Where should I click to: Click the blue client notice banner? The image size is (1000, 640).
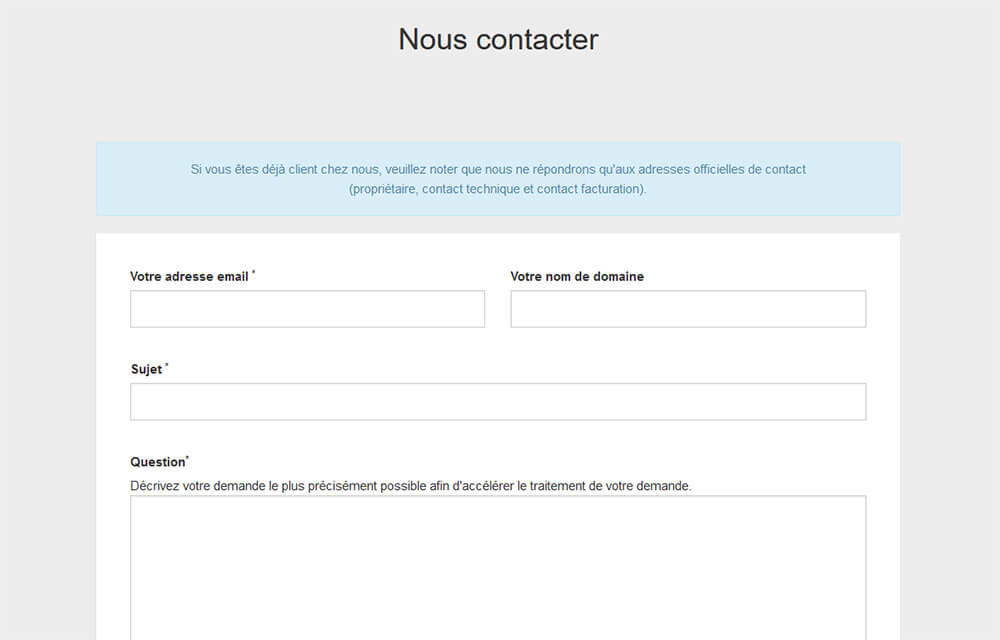click(x=498, y=179)
